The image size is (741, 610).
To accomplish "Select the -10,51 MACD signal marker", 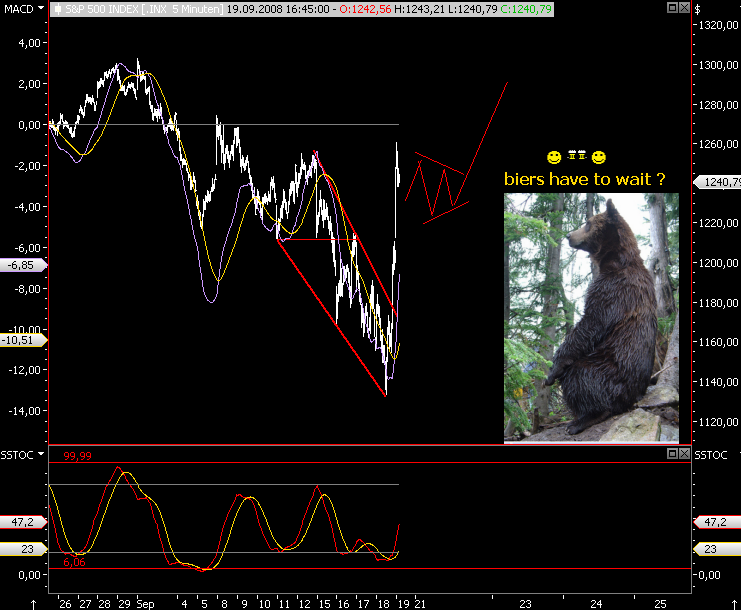I will (x=24, y=340).
